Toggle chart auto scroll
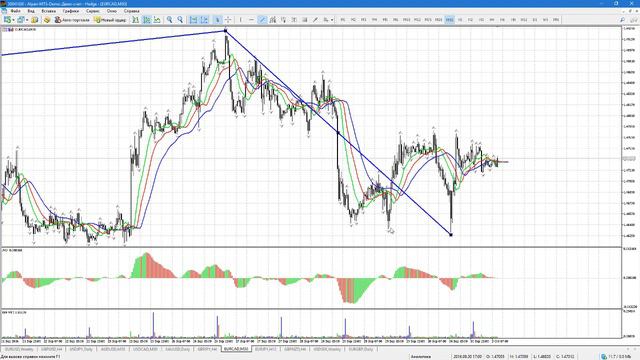 tap(193, 20)
